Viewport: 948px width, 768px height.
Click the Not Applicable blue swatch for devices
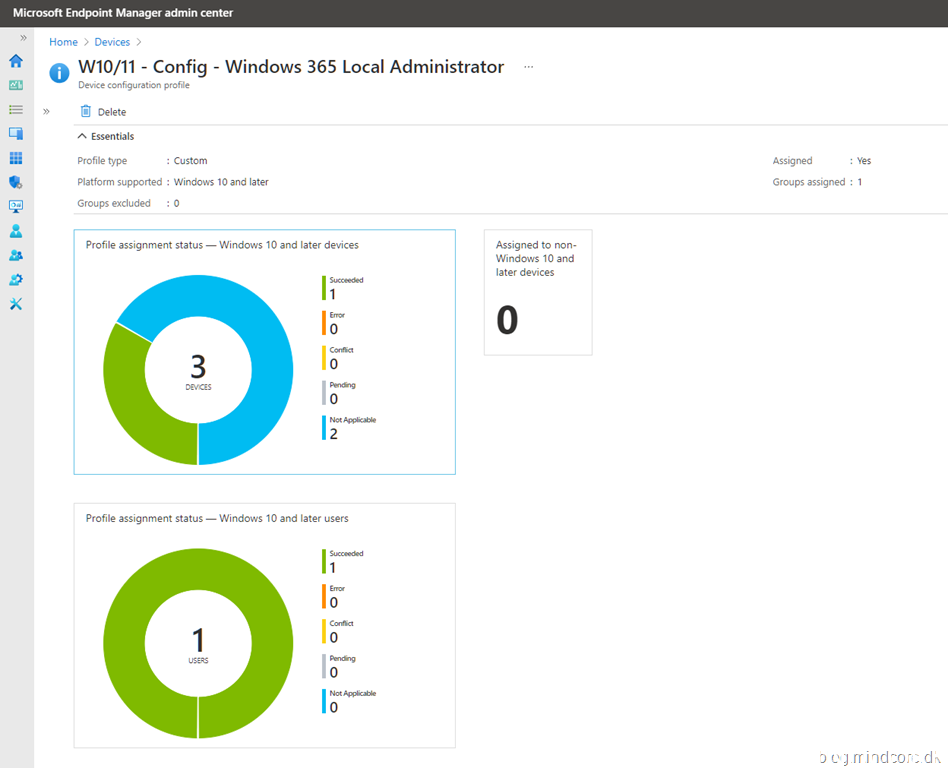[324, 428]
